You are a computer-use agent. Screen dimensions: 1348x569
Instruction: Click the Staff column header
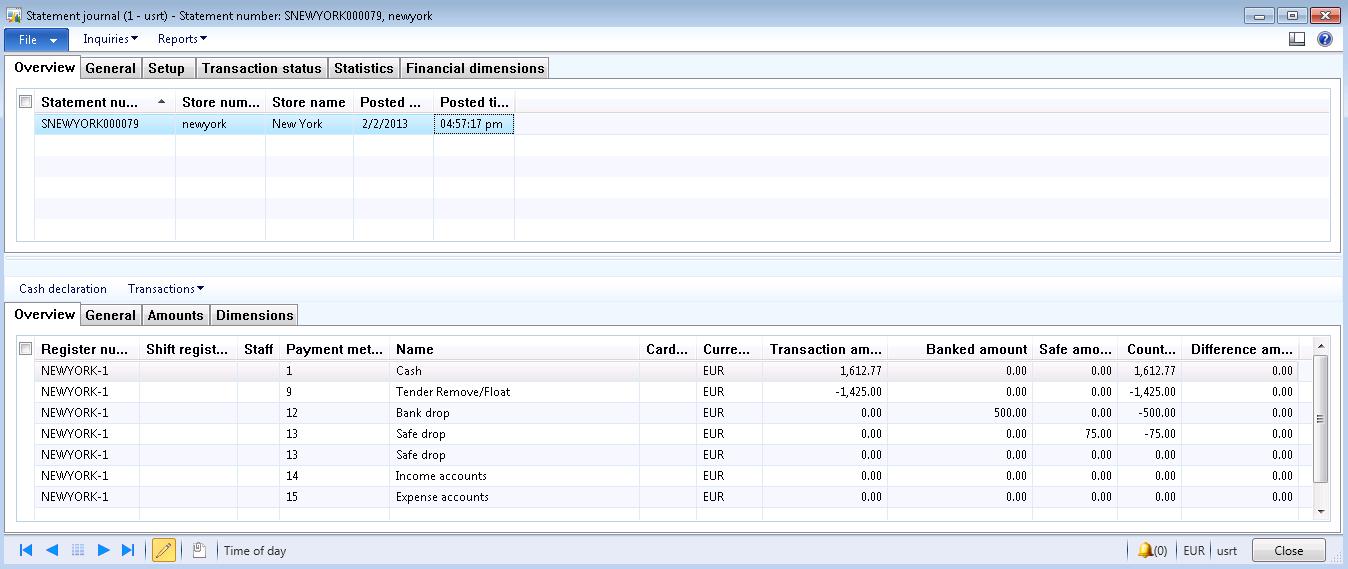point(258,349)
